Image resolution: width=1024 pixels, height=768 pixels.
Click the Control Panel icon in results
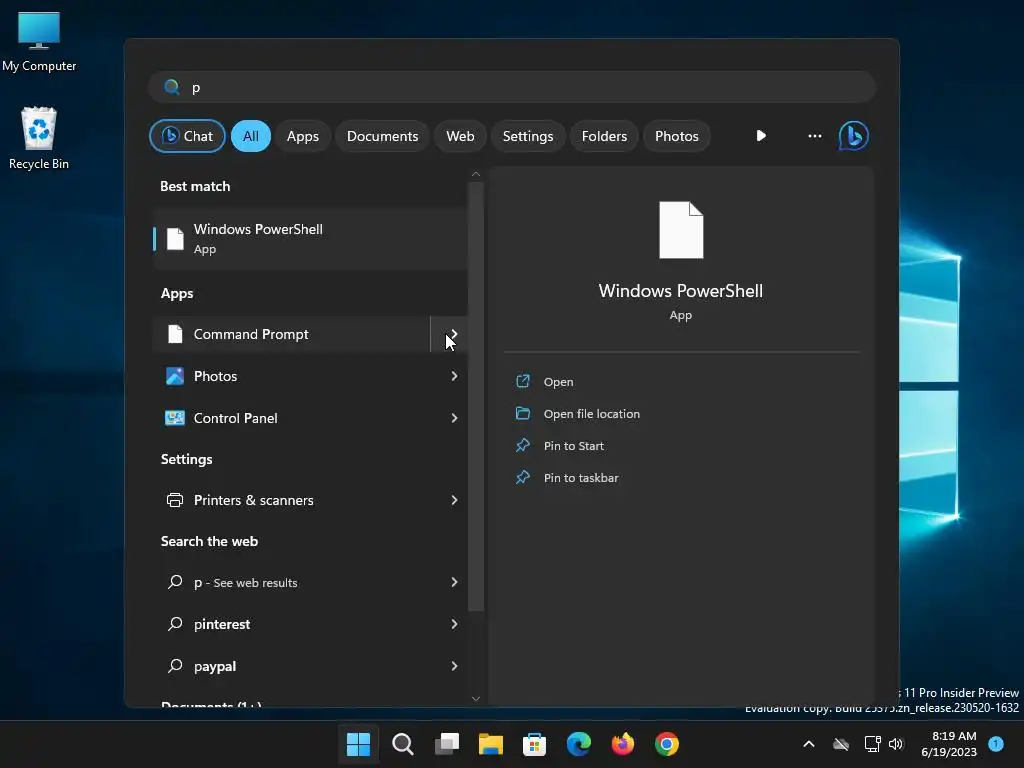(x=175, y=418)
